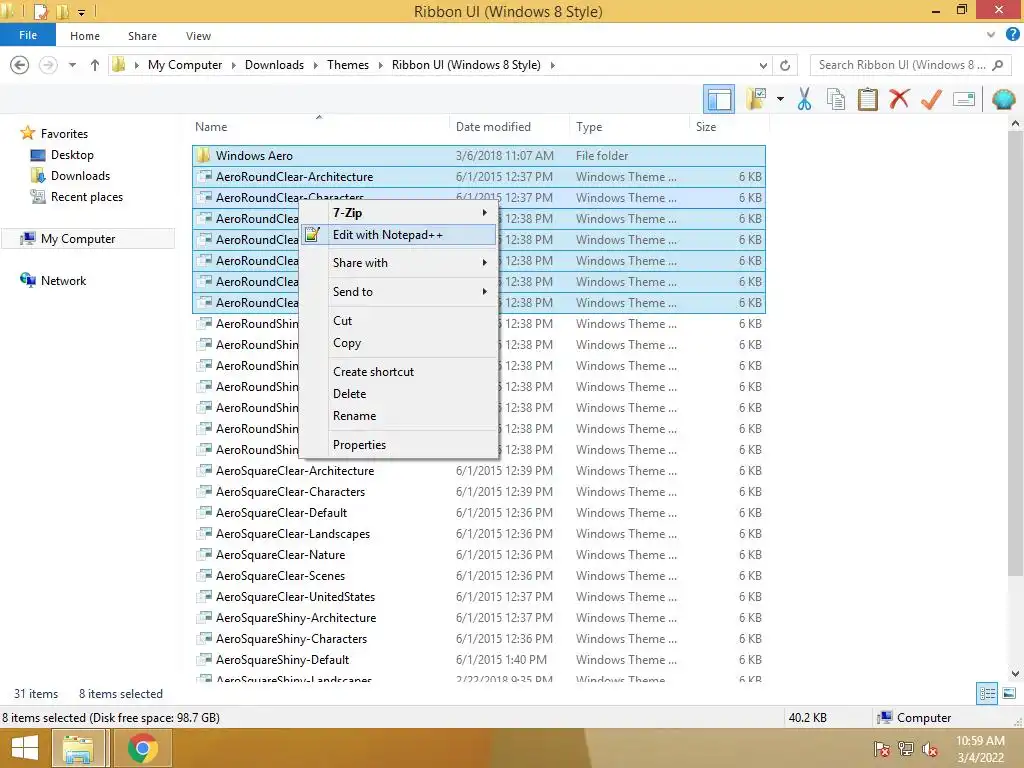This screenshot has width=1024, height=768.
Task: Sort by the Type column header
Action: point(589,127)
